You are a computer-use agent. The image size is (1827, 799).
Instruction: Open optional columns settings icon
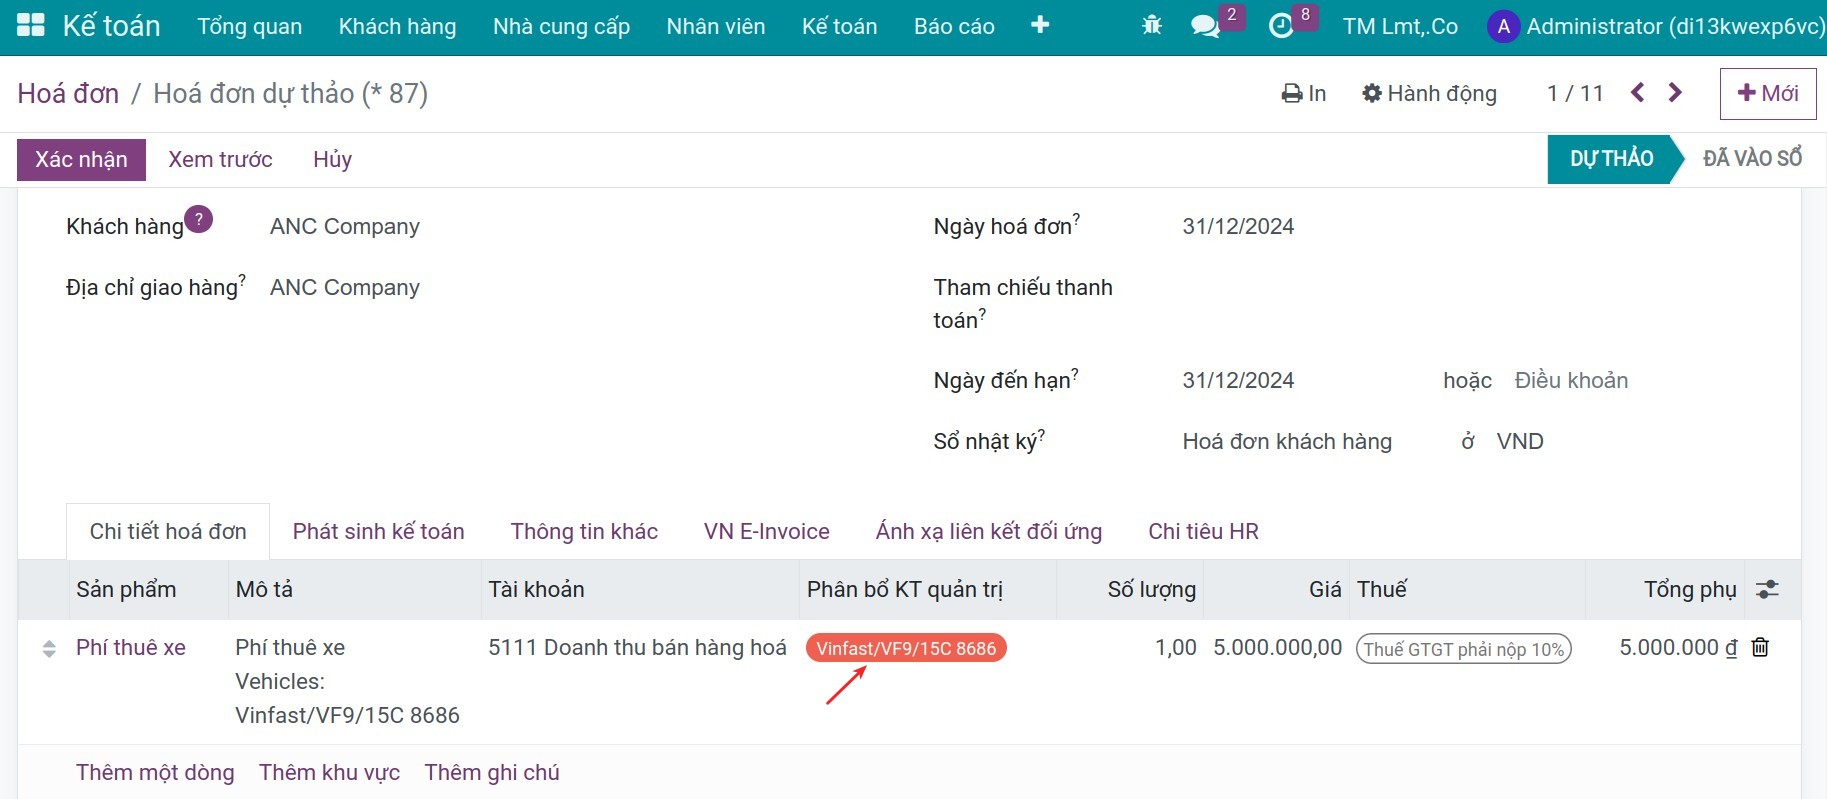coord(1768,589)
